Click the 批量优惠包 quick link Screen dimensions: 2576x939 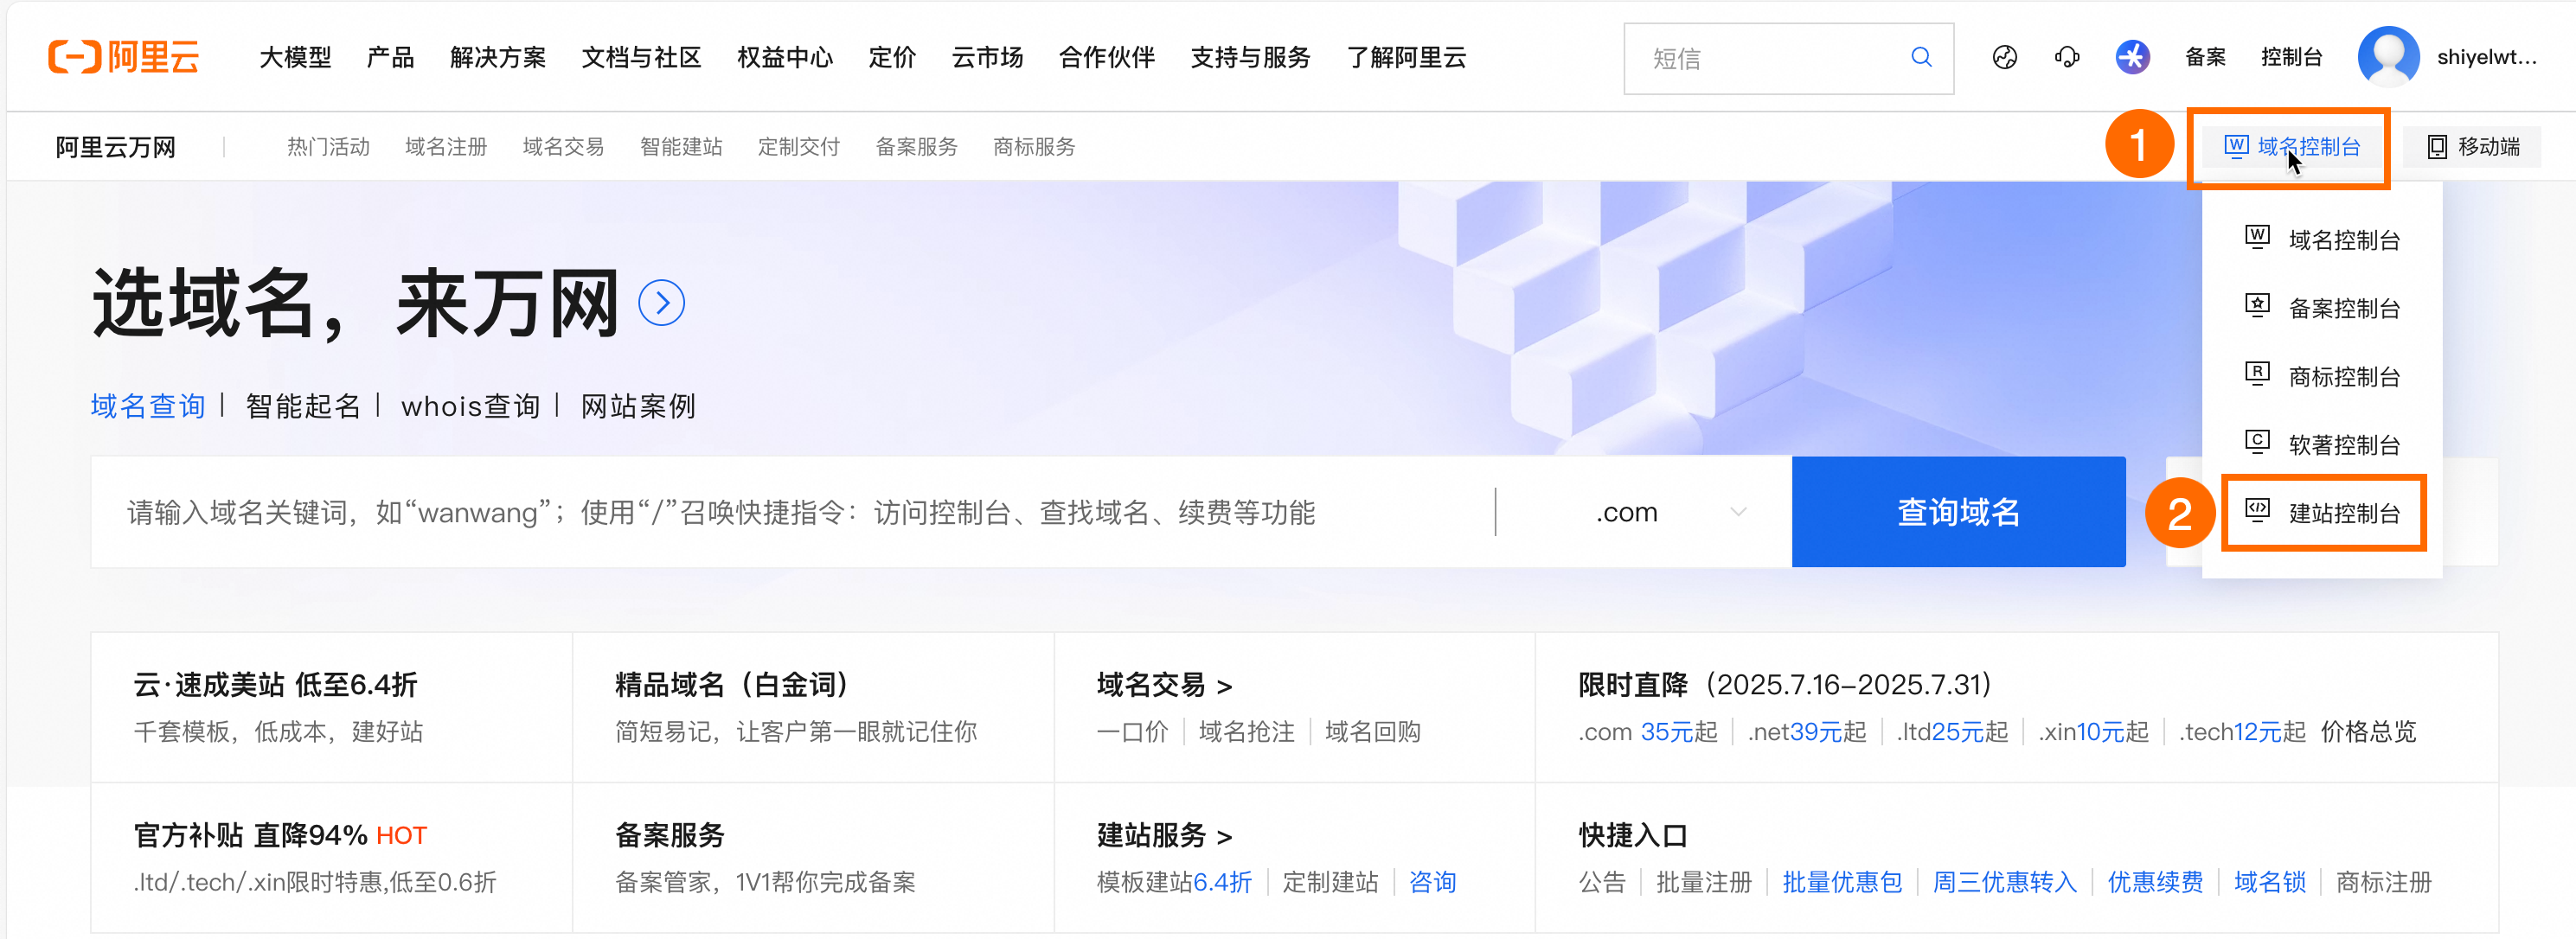pos(1842,882)
